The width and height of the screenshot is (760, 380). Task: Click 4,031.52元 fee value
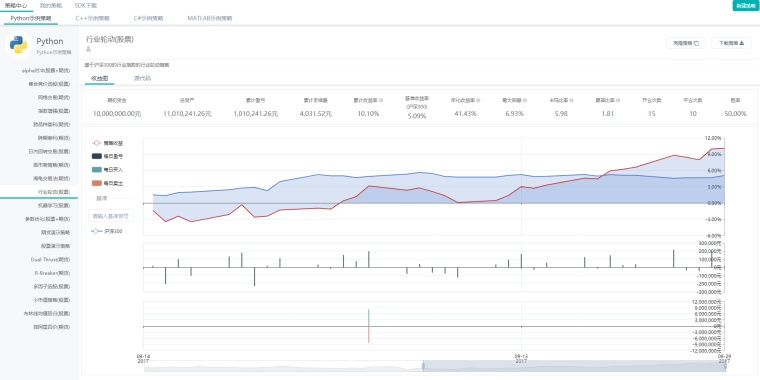pyautogui.click(x=316, y=113)
